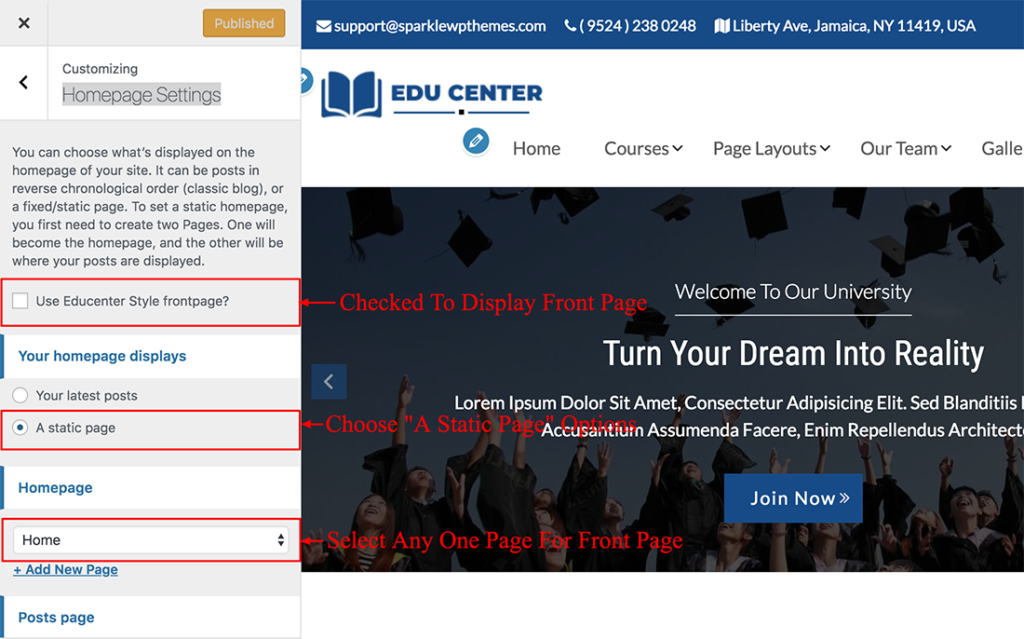Click the Add New Page link
This screenshot has width=1024, height=639.
click(x=65, y=570)
